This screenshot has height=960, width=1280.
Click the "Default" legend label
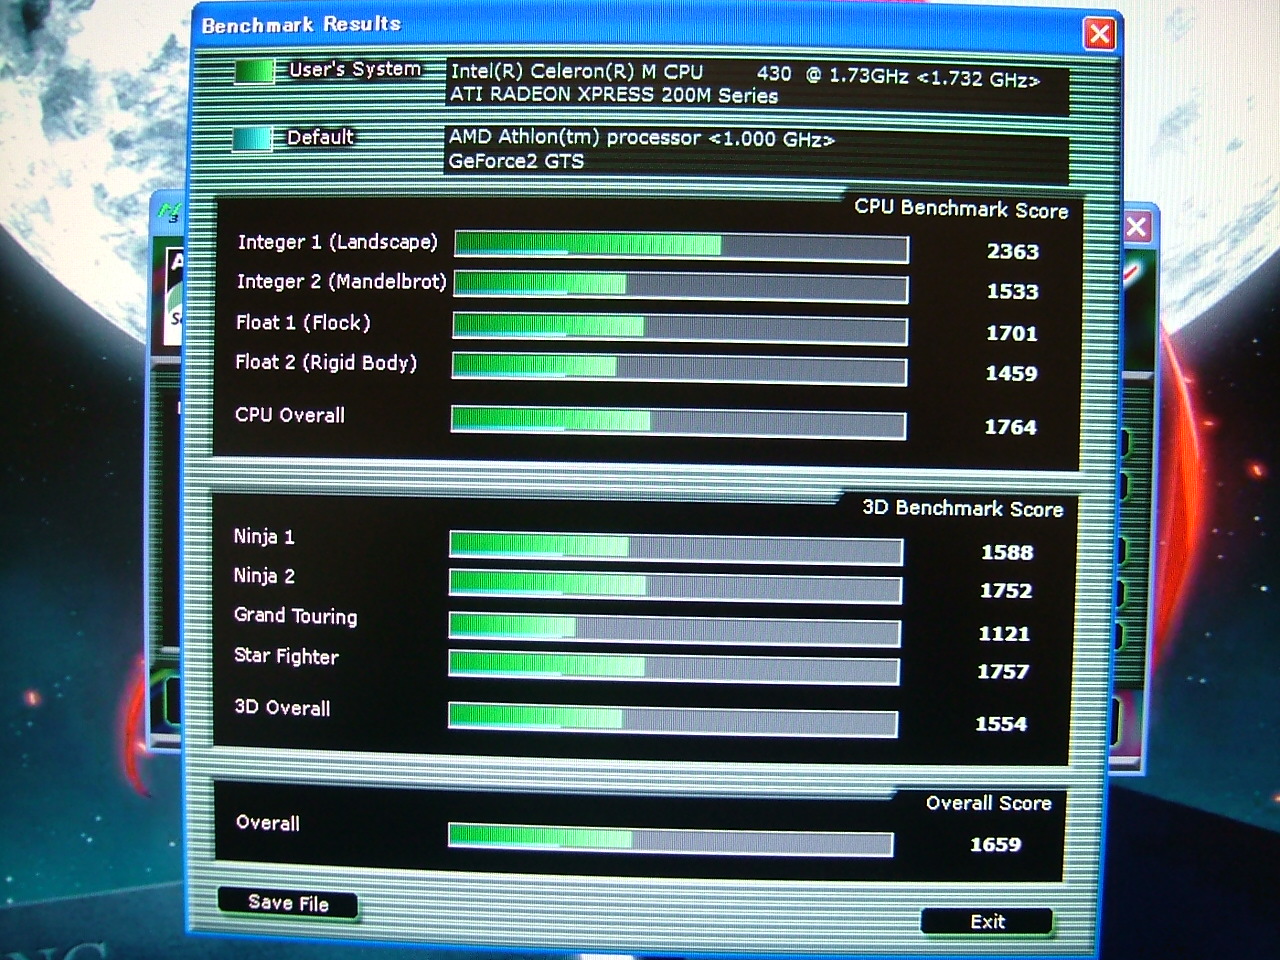coord(320,137)
